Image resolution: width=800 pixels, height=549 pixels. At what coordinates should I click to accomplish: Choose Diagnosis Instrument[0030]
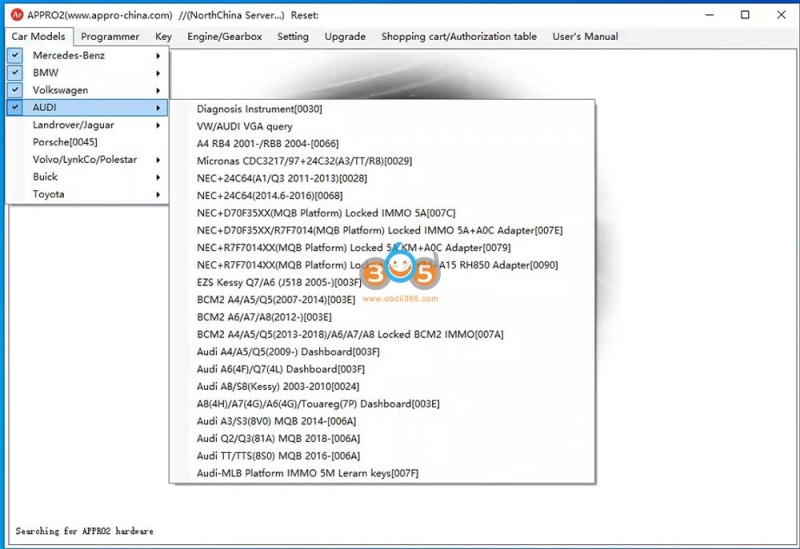point(382,109)
